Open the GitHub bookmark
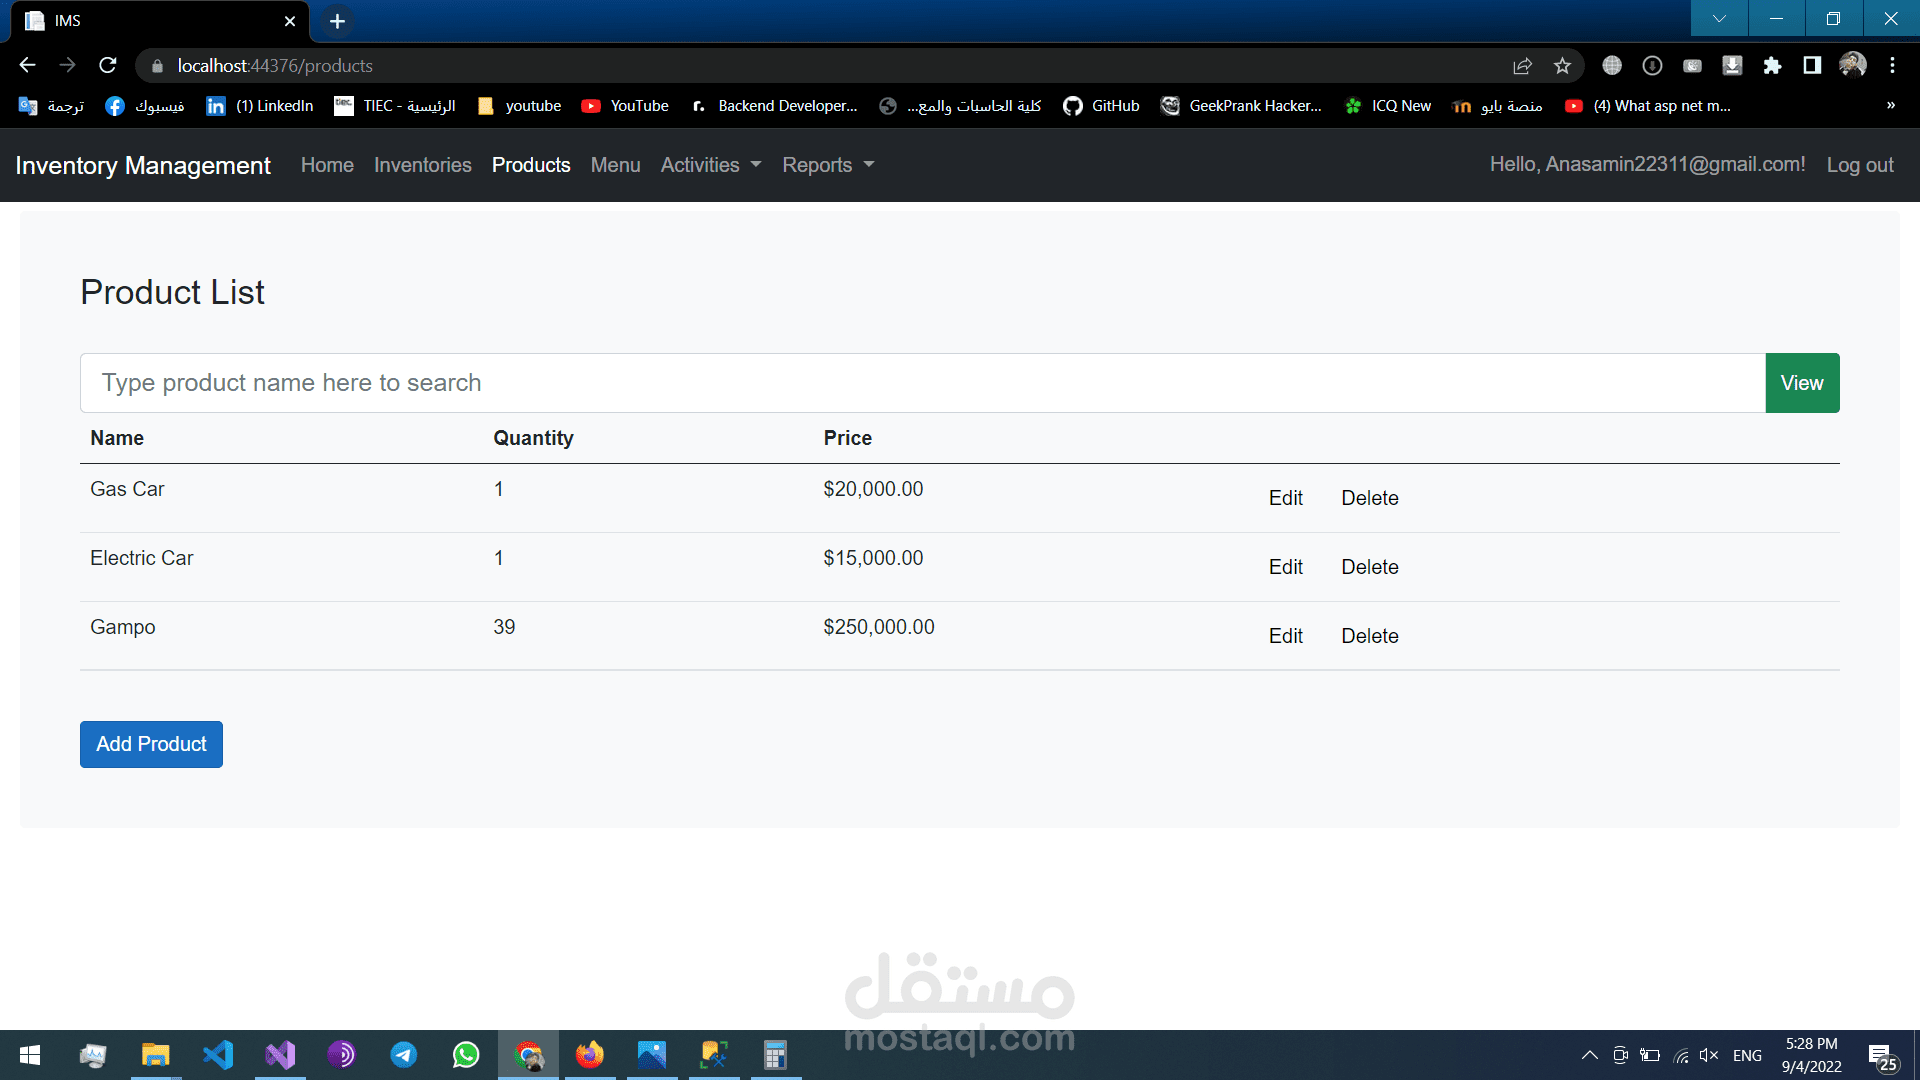This screenshot has width=1920, height=1080. 1101,106
